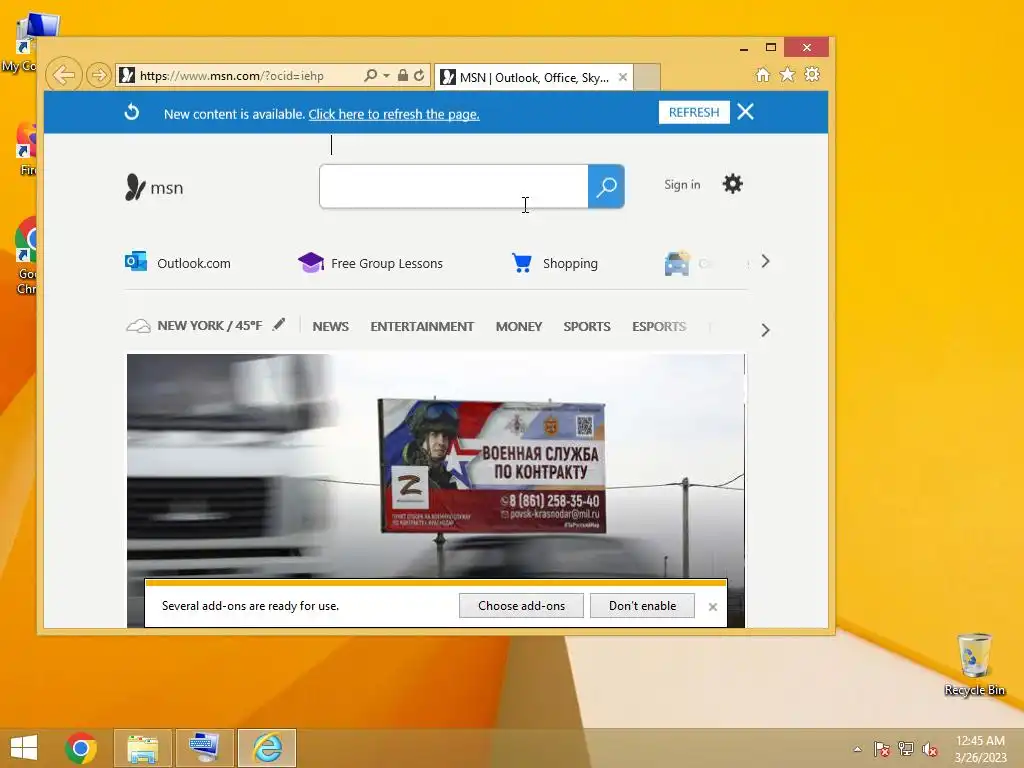
Task: Open the Sign in link
Action: (682, 185)
